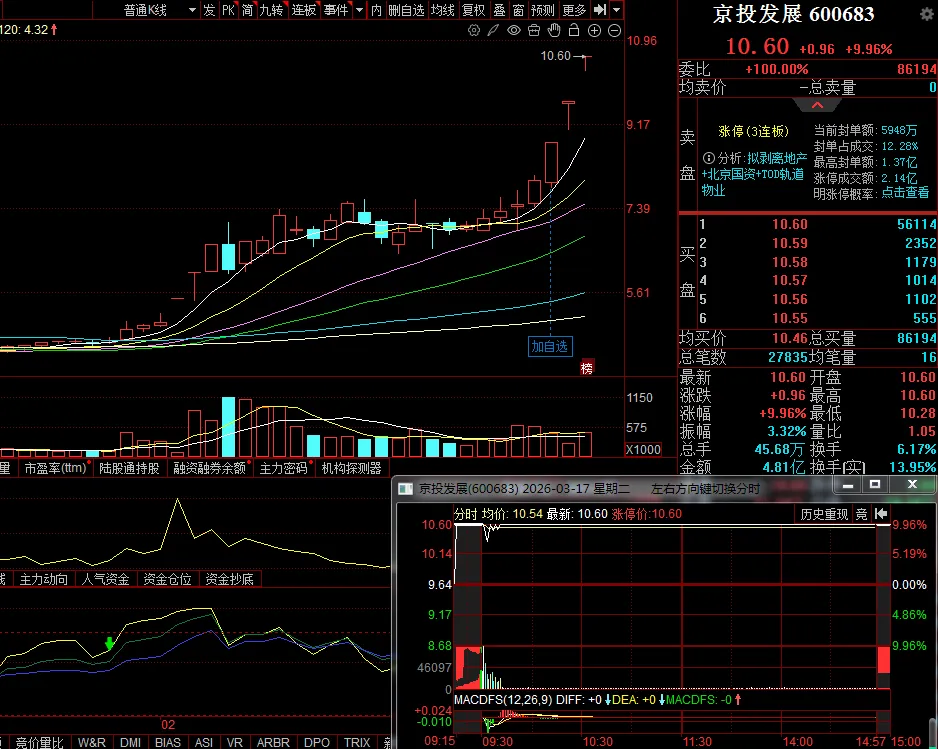Open the 事件 events button
938x749 pixels.
pyautogui.click(x=336, y=10)
